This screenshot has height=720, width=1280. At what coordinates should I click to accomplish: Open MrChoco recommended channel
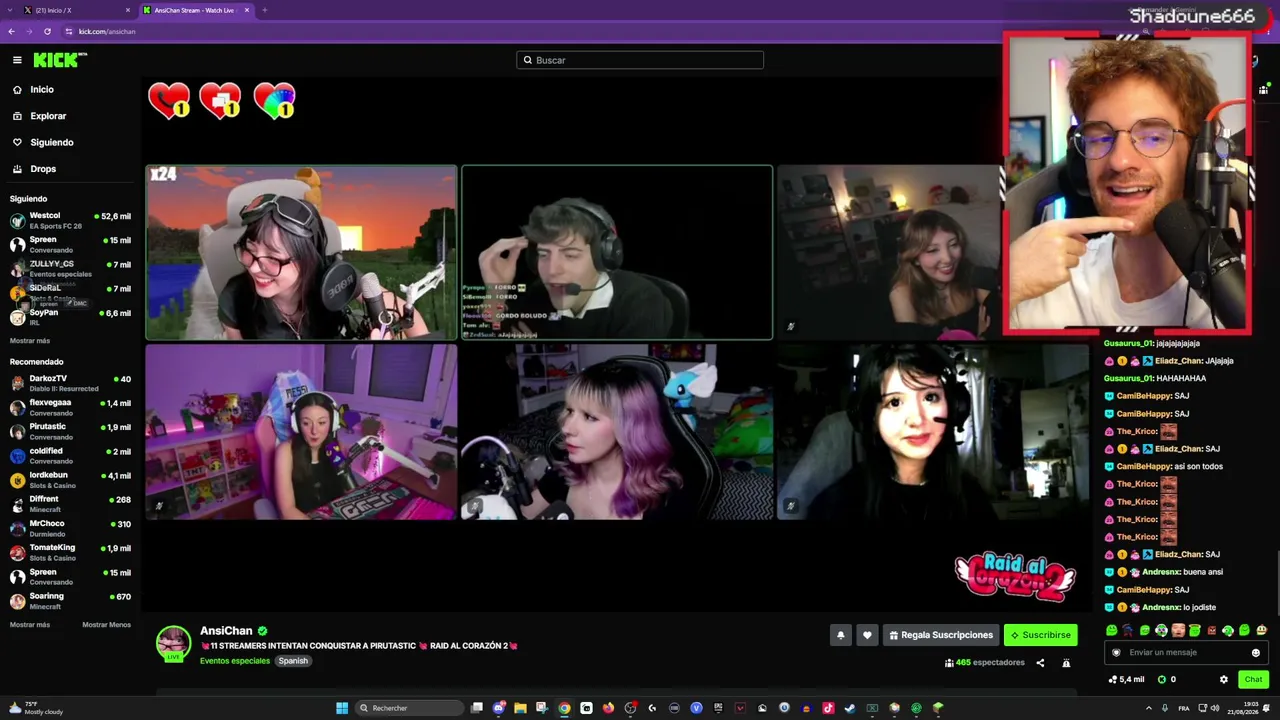70,528
